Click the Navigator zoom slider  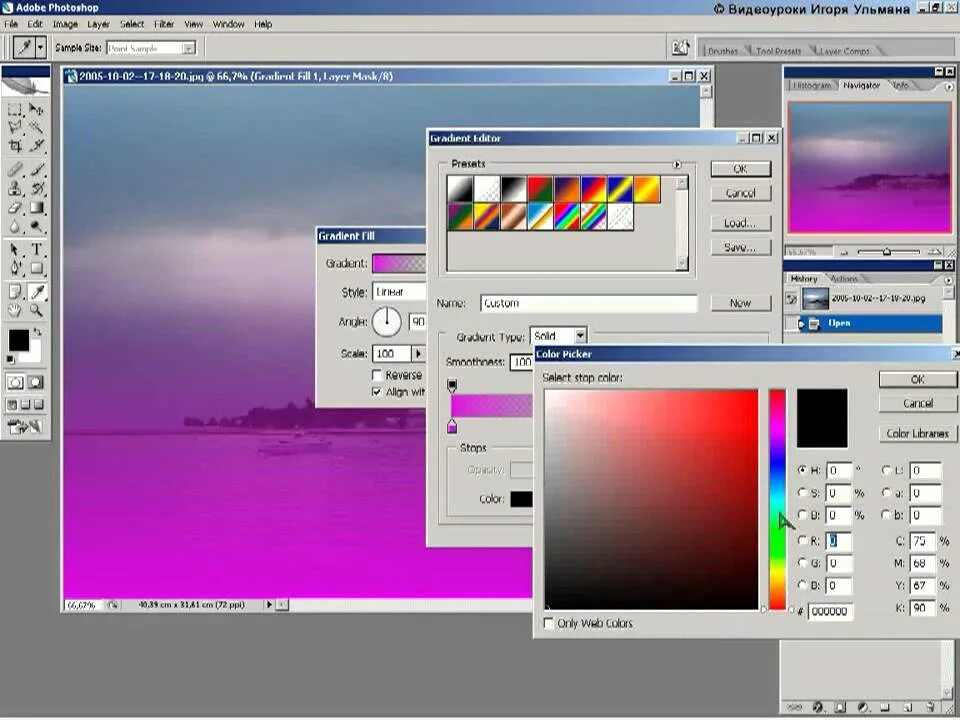[888, 252]
